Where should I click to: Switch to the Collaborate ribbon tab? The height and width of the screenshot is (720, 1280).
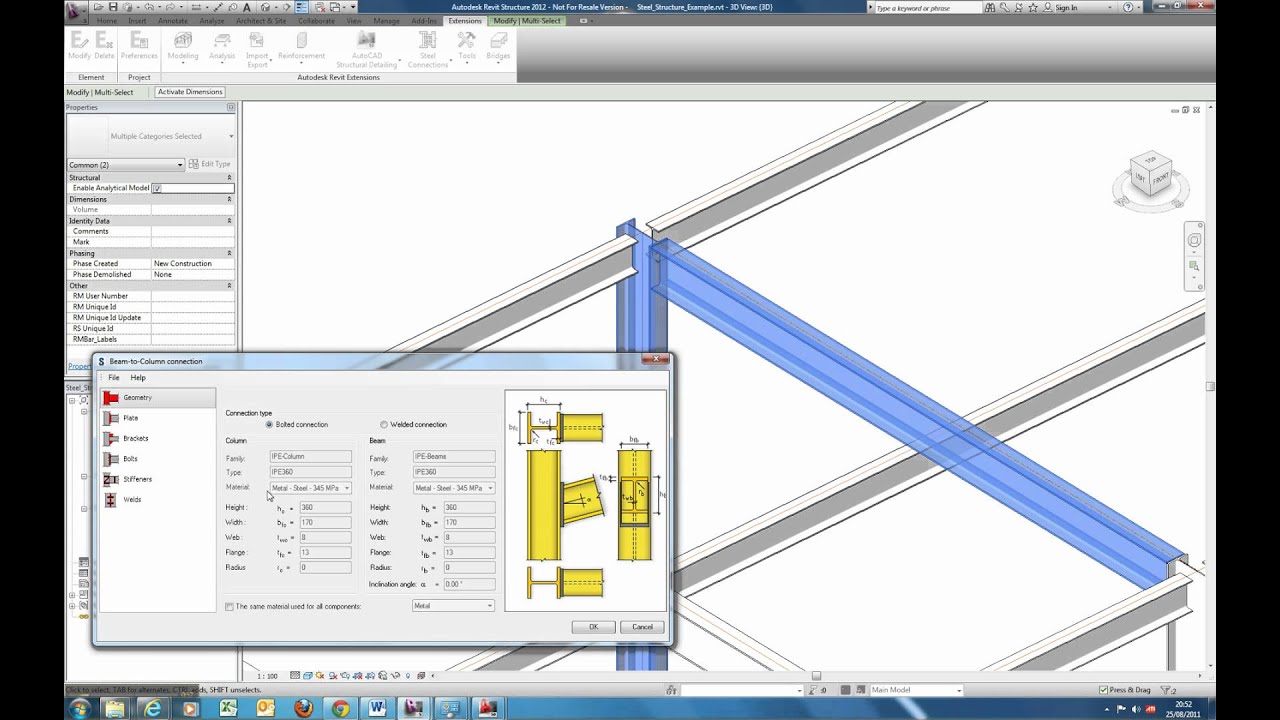316,20
